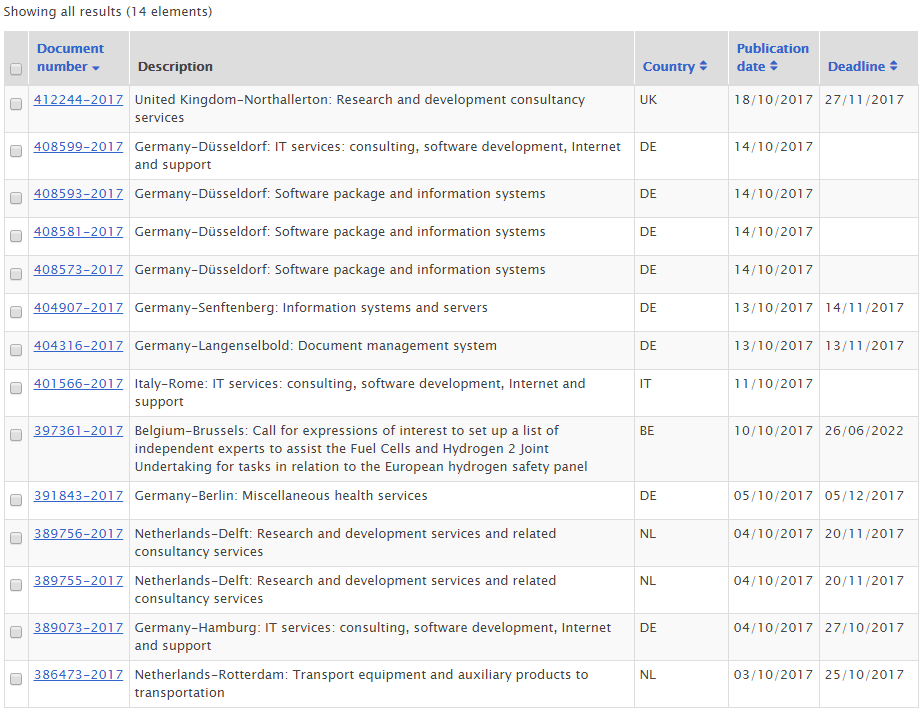
Task: Check the box for document 412244-2017
Action: [x=16, y=104]
